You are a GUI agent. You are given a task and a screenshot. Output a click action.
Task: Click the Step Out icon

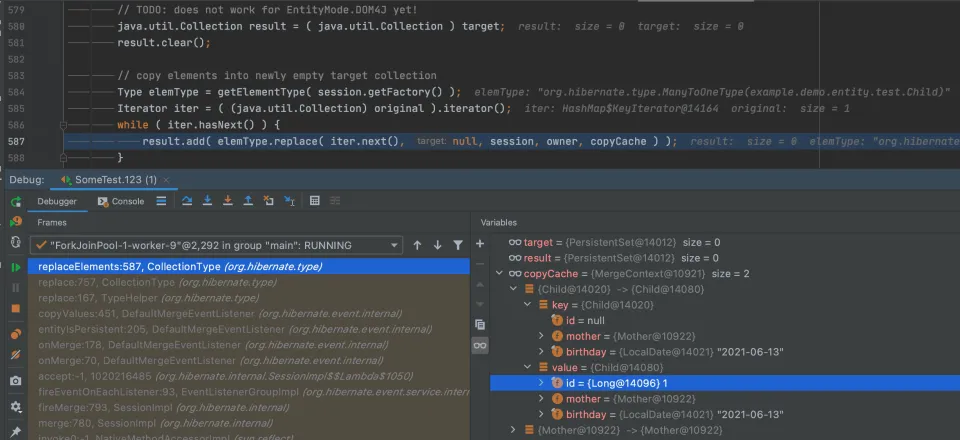248,201
